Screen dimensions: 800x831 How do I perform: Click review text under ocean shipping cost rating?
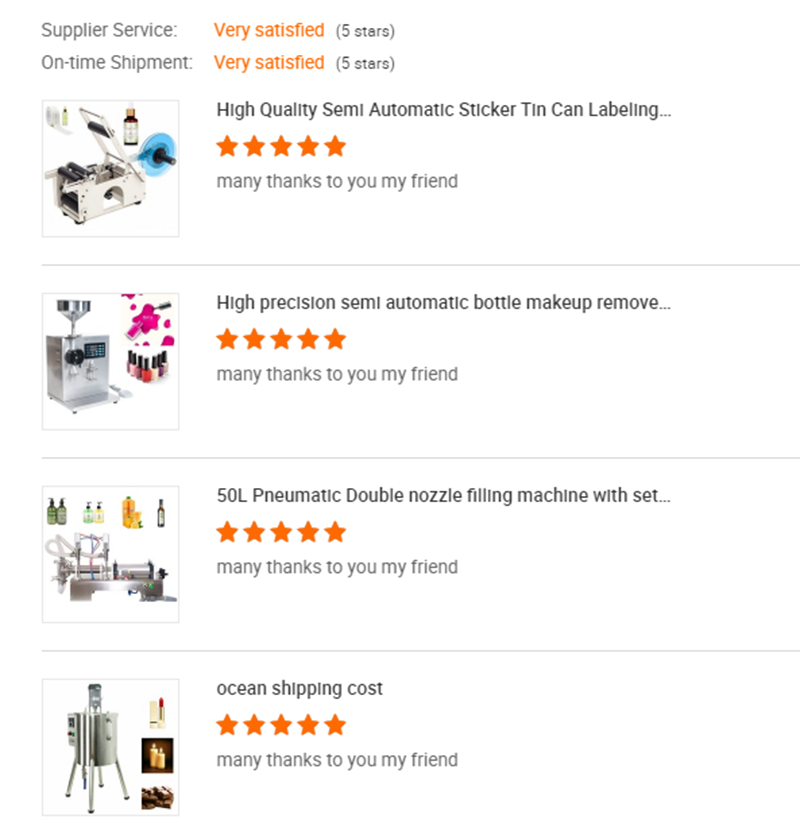(x=337, y=760)
